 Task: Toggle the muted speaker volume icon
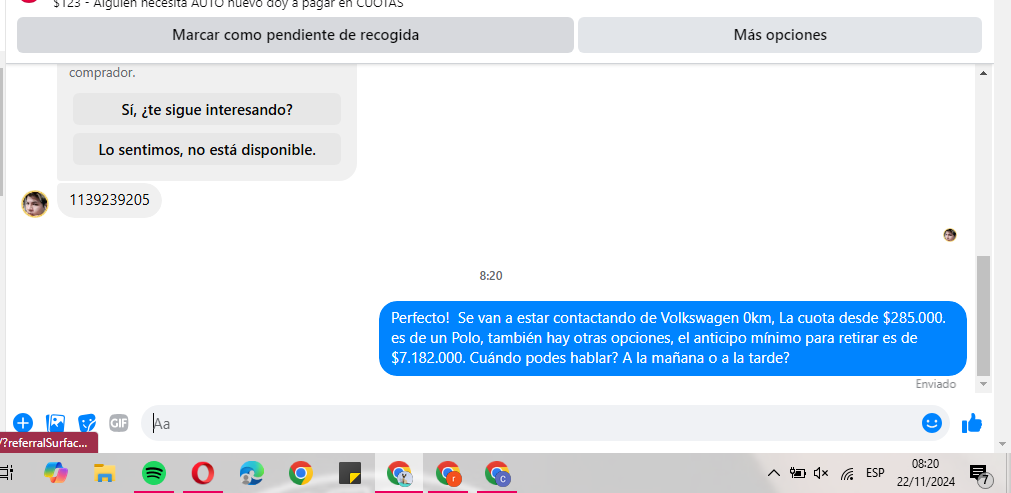821,474
